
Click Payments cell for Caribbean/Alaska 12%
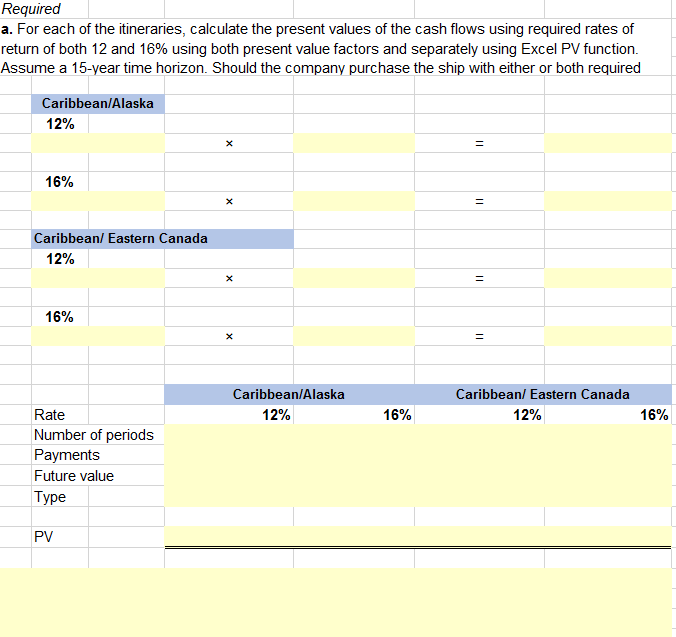point(229,455)
